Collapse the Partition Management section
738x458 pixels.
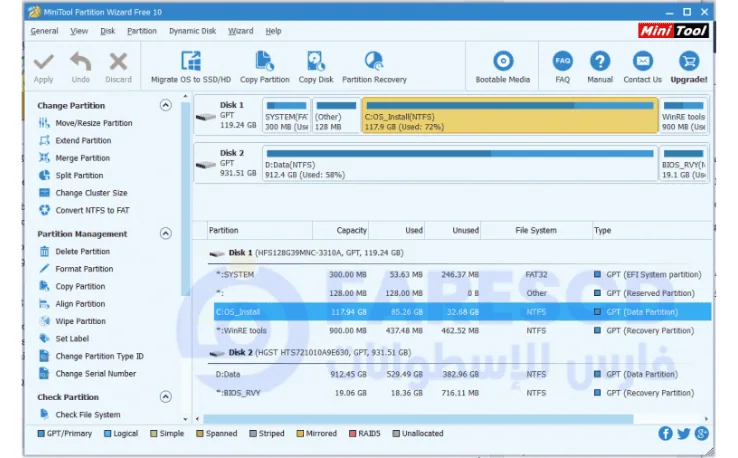coord(165,234)
